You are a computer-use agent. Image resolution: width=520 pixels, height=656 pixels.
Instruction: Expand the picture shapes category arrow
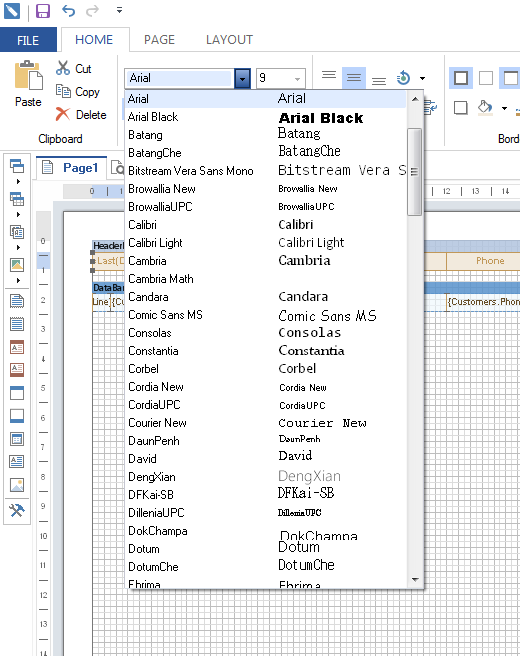coord(18,280)
